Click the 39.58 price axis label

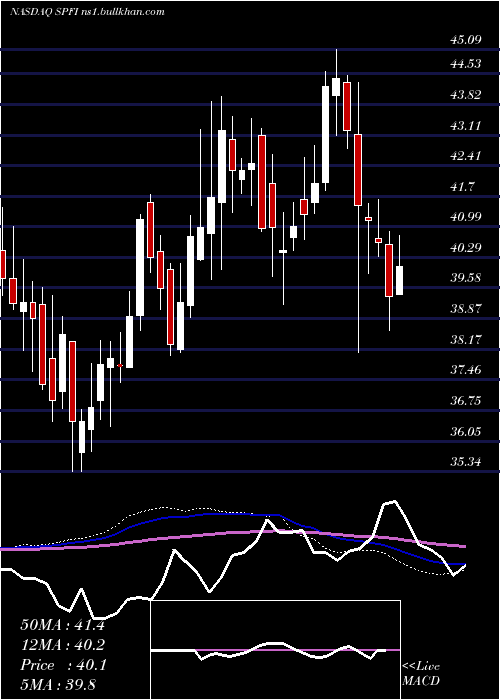[x=466, y=279]
